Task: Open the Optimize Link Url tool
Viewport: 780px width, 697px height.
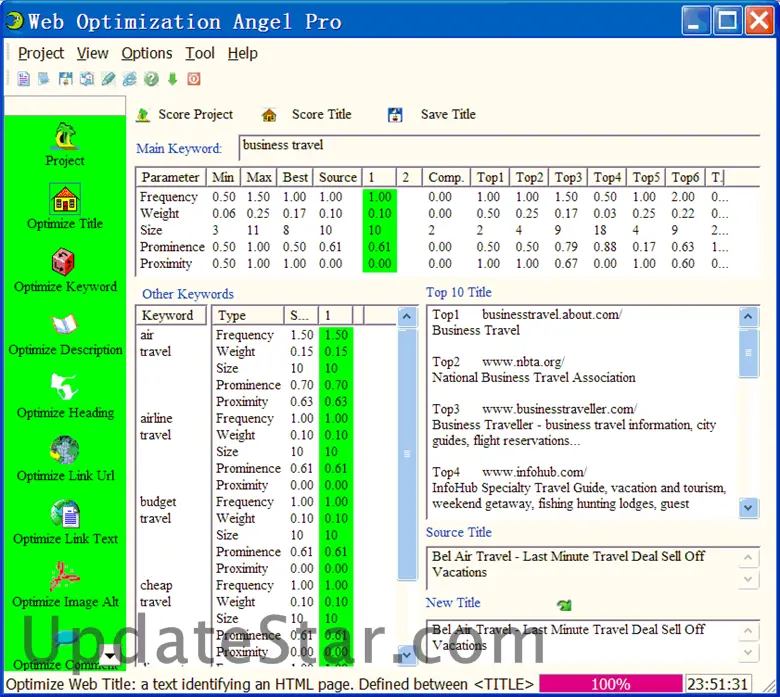Action: (x=65, y=459)
